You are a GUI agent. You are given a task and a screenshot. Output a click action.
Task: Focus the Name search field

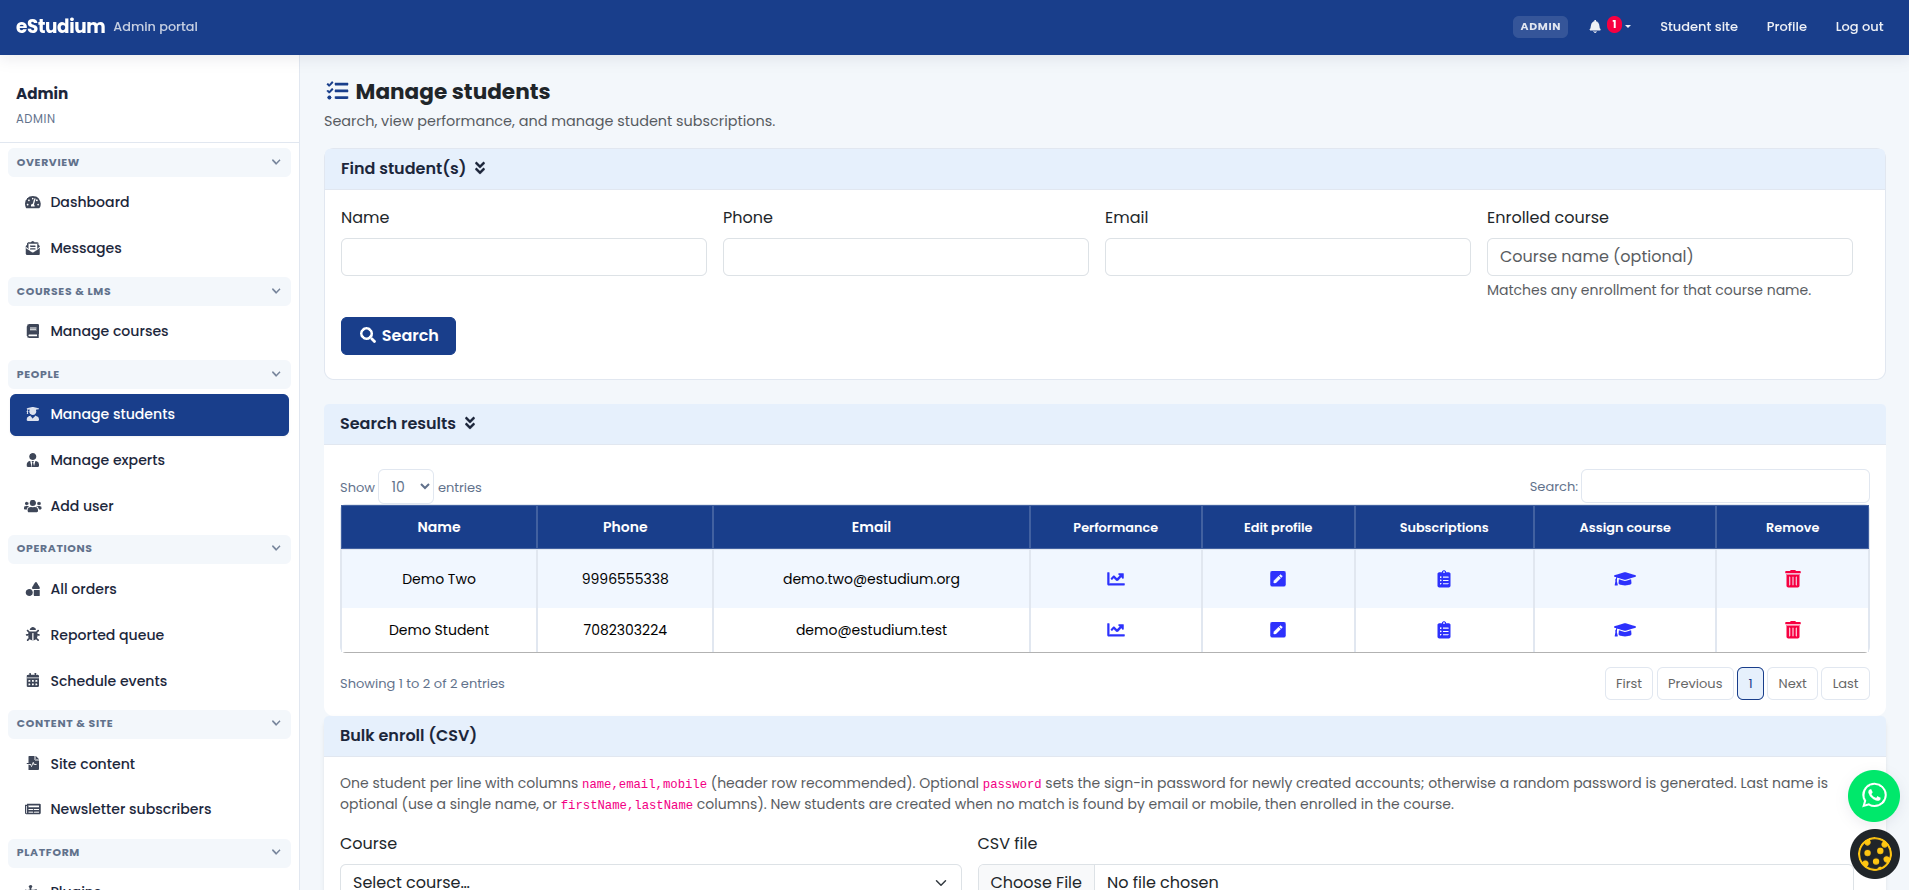pyautogui.click(x=524, y=257)
